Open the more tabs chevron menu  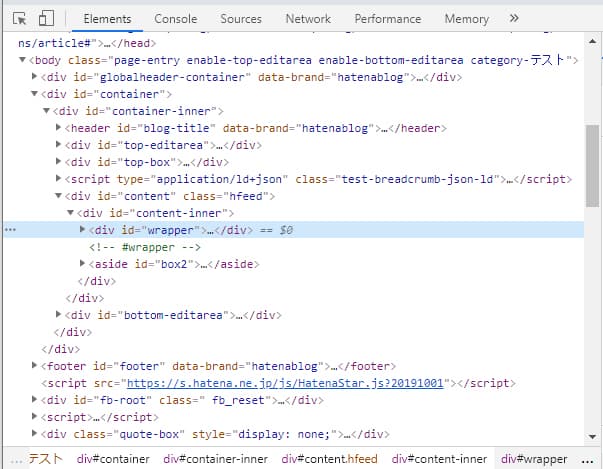[514, 18]
